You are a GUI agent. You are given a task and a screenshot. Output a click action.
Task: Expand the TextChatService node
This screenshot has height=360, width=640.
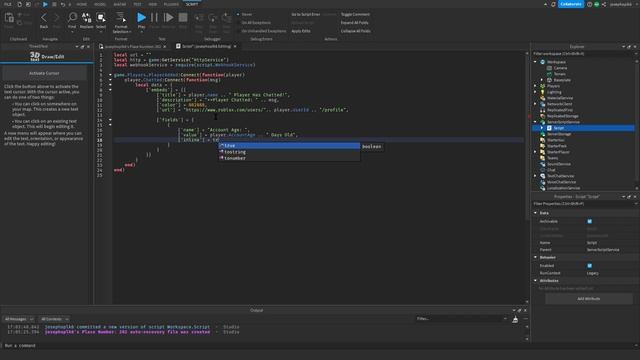[x=536, y=176]
